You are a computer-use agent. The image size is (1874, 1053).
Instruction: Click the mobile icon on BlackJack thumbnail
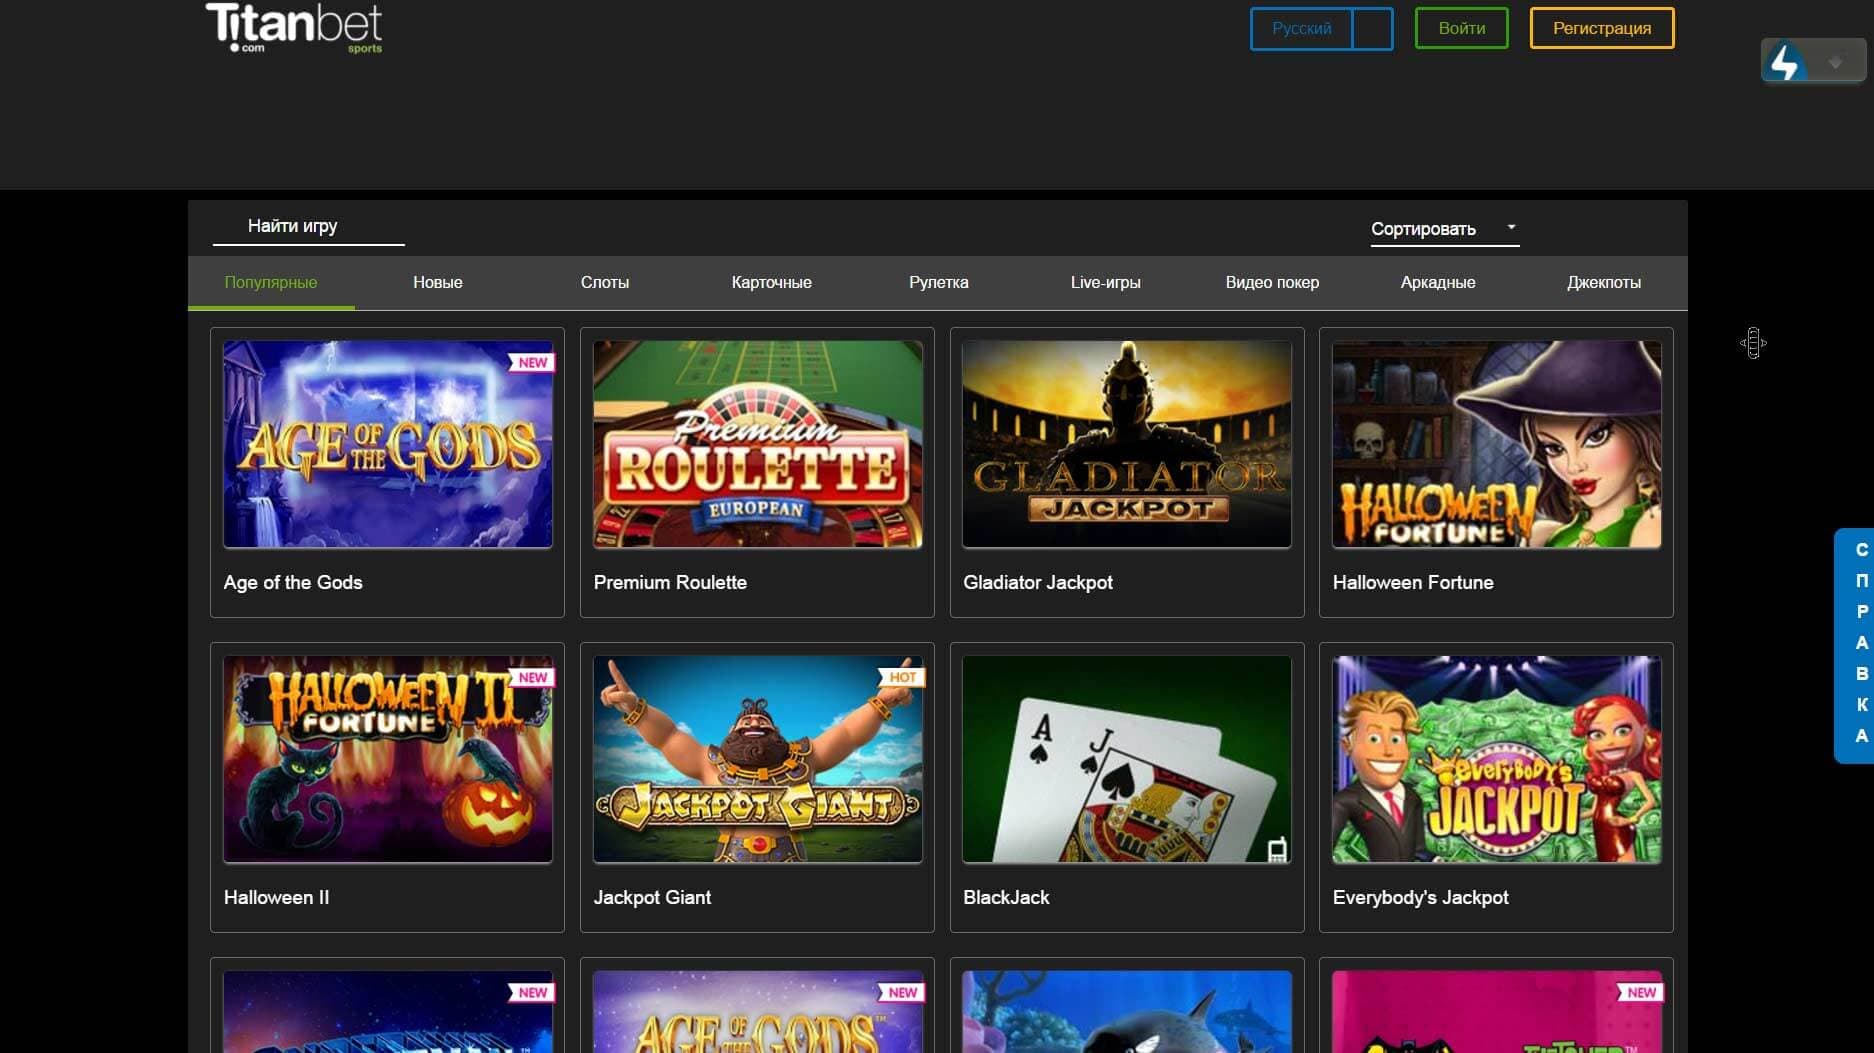coord(1277,849)
